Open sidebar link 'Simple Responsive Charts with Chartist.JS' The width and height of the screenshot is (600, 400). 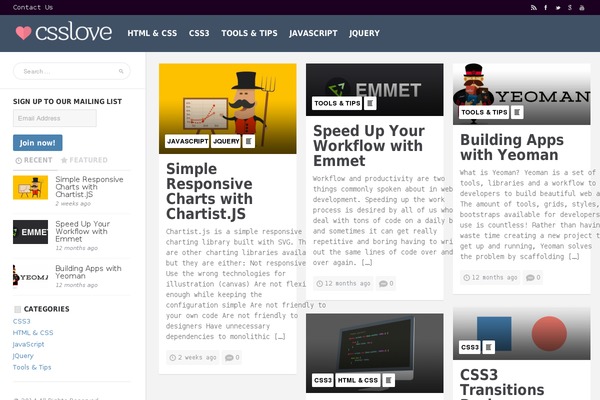(89, 187)
